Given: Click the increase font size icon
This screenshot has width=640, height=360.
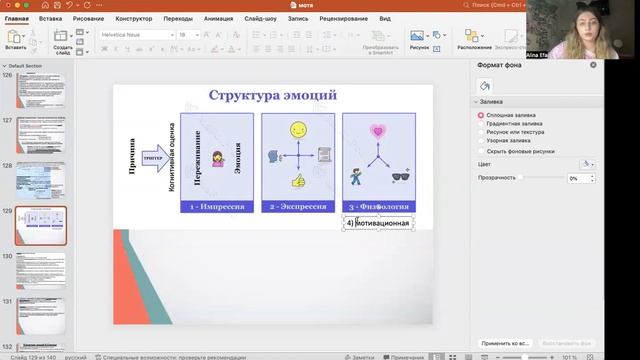Looking at the screenshot, I should click(x=207, y=35).
